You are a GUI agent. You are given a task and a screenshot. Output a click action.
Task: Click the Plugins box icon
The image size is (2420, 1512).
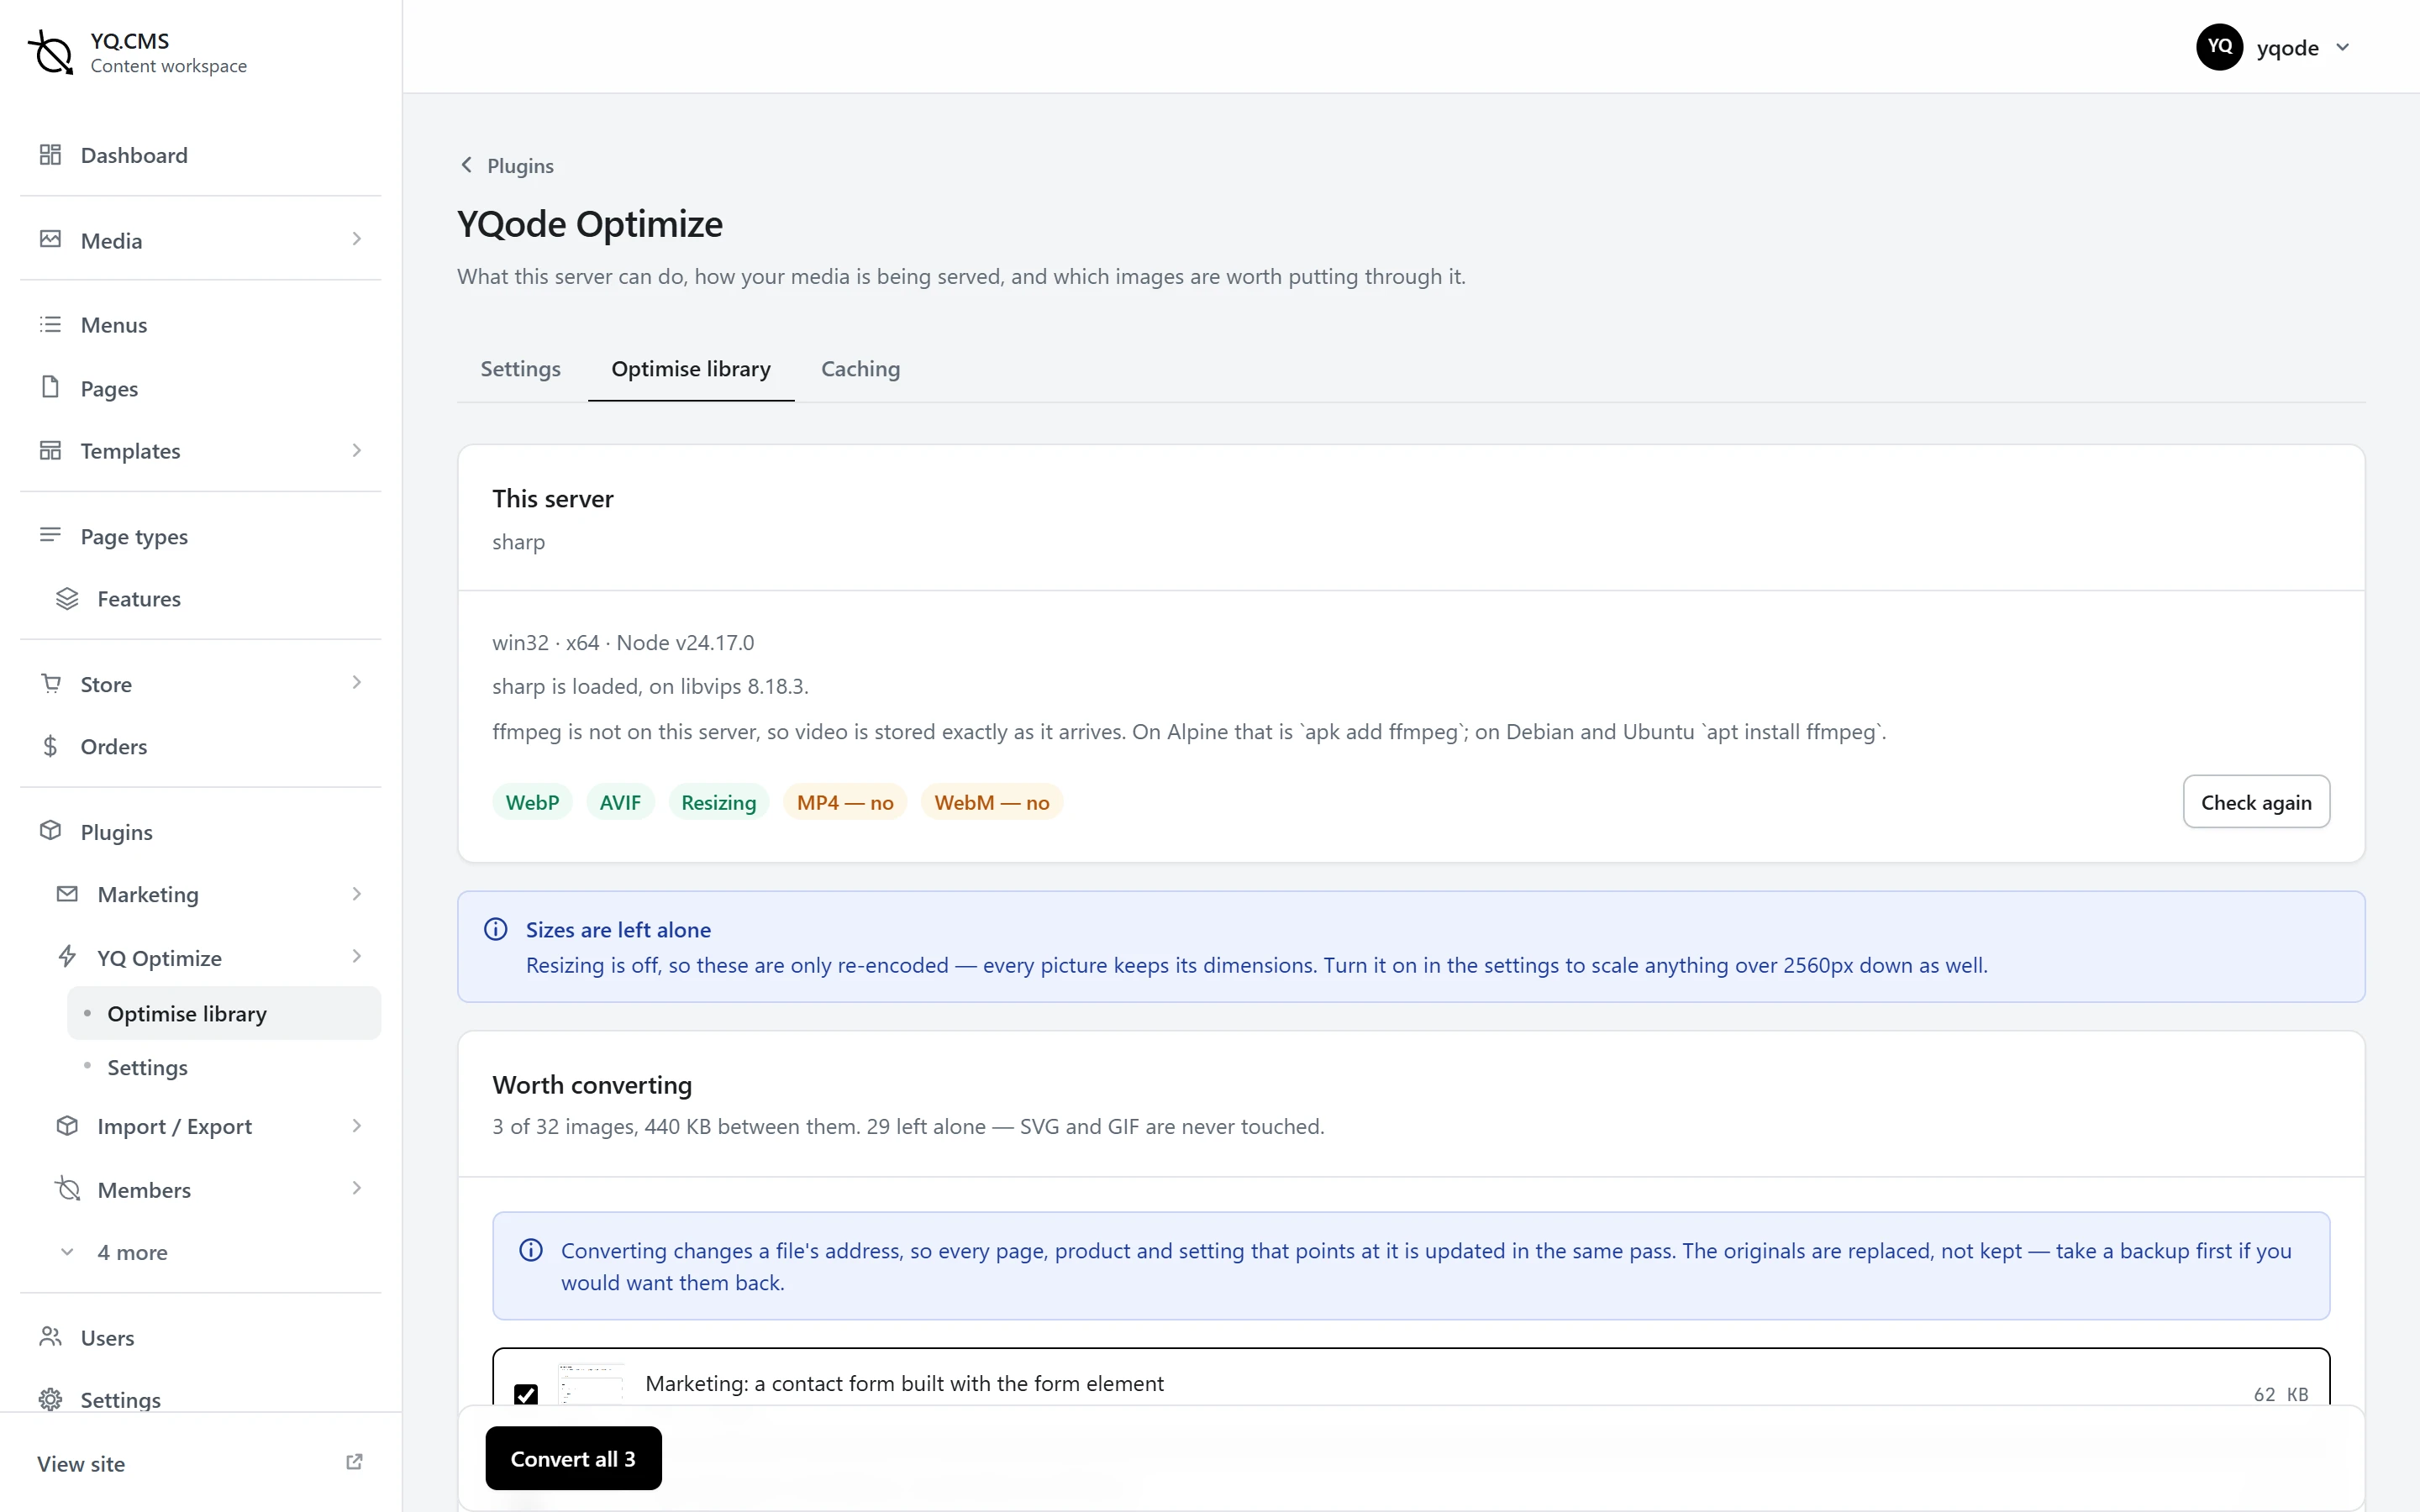pos(50,831)
